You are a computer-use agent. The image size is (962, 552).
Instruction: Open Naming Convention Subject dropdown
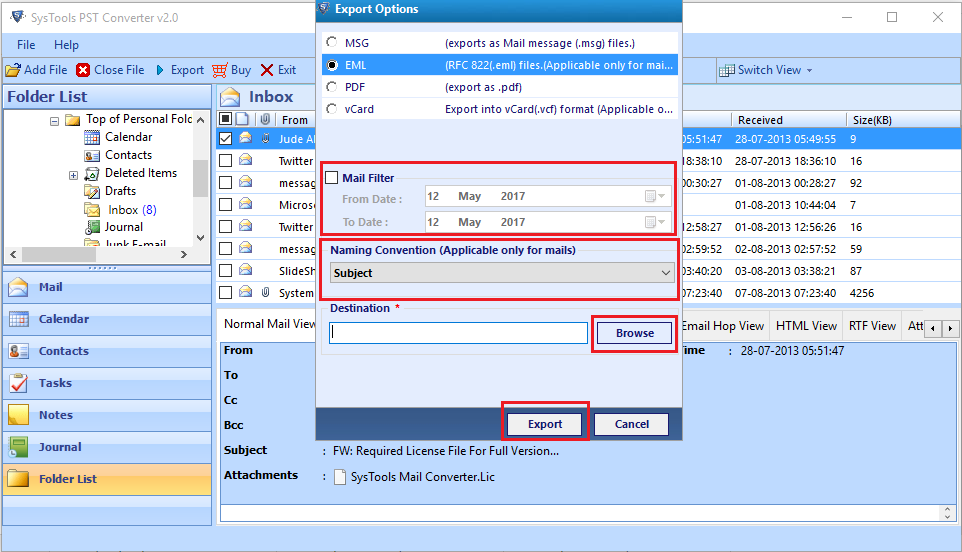pos(502,273)
